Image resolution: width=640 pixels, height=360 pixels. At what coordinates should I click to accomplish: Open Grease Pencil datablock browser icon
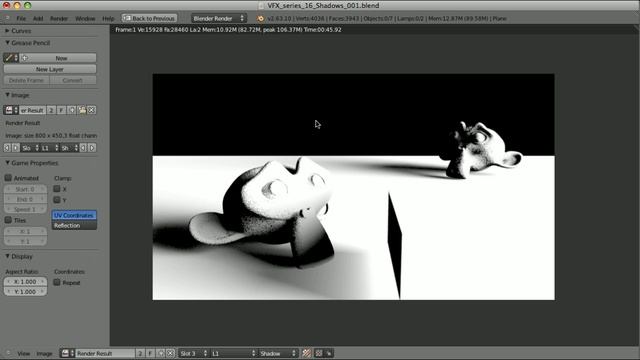11,58
